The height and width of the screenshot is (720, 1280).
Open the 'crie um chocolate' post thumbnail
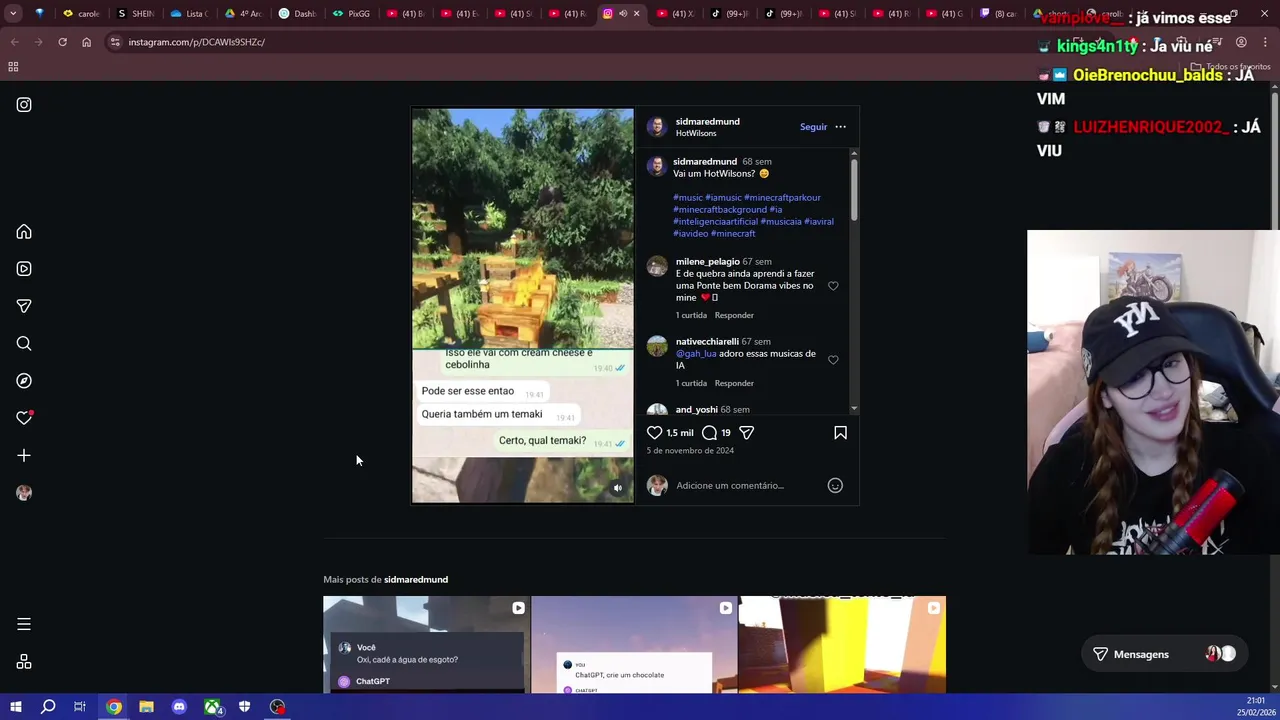[x=634, y=644]
